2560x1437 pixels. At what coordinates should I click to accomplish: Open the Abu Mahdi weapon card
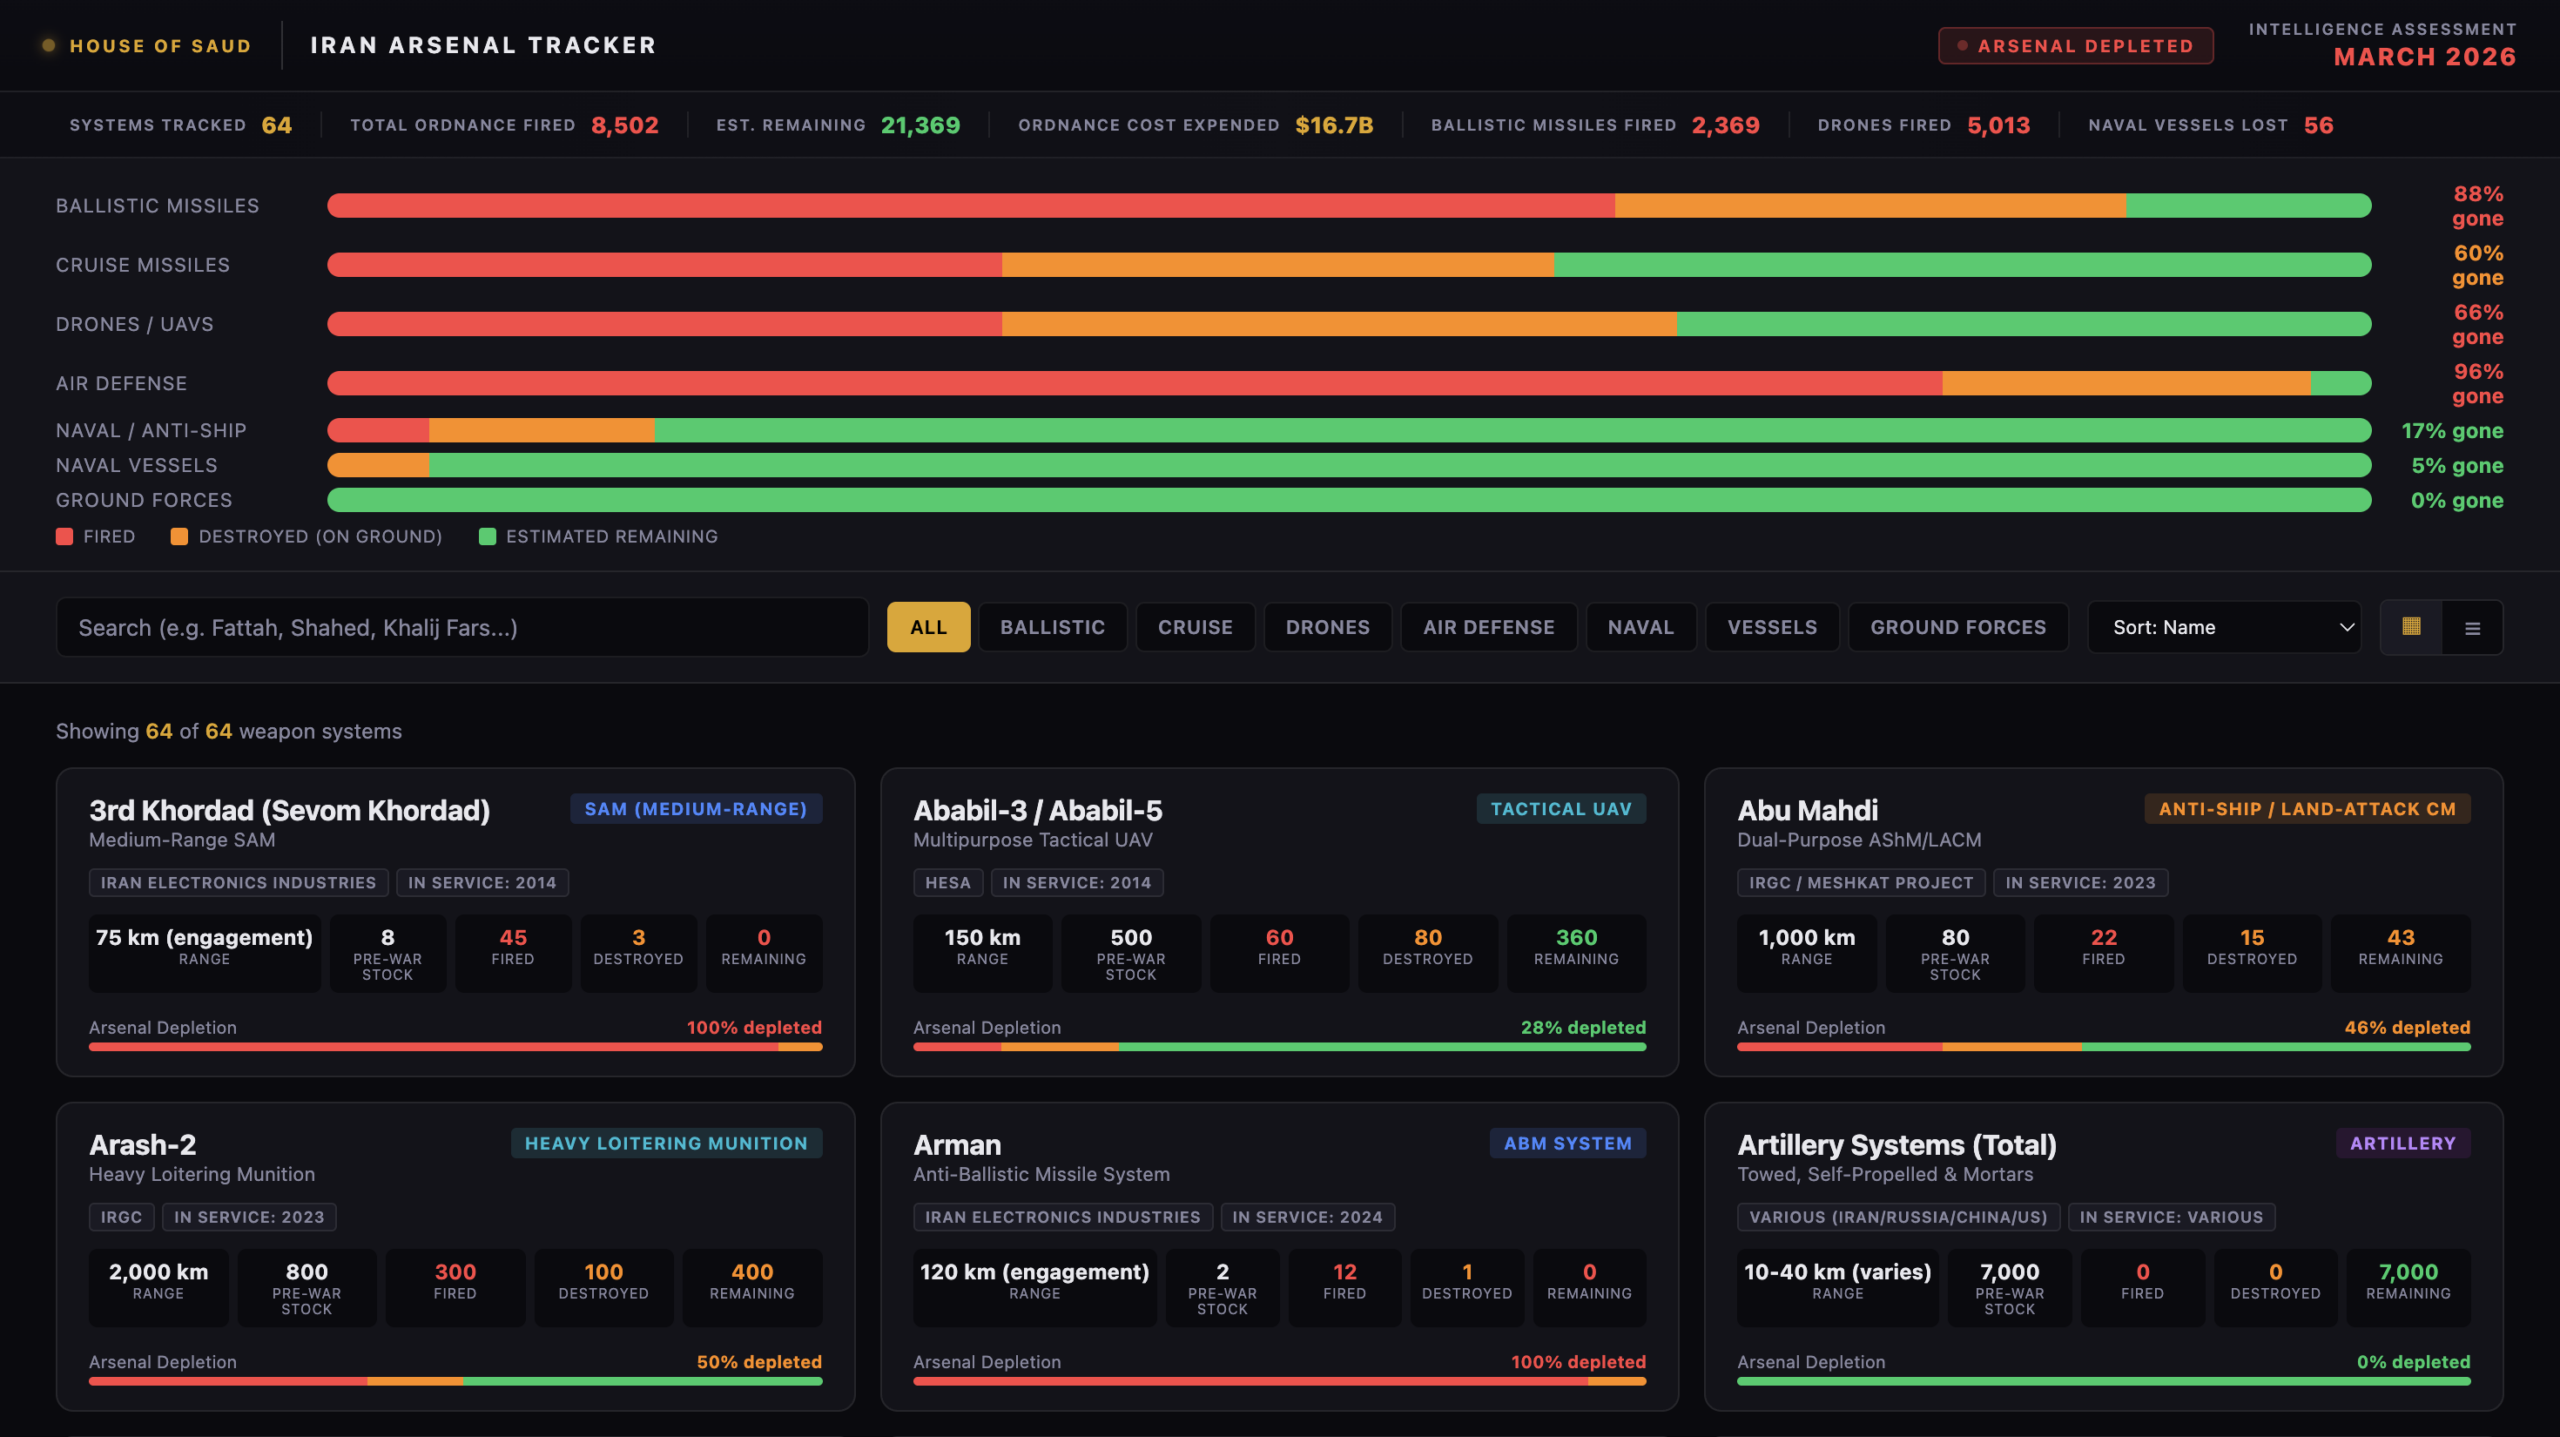pos(1808,810)
